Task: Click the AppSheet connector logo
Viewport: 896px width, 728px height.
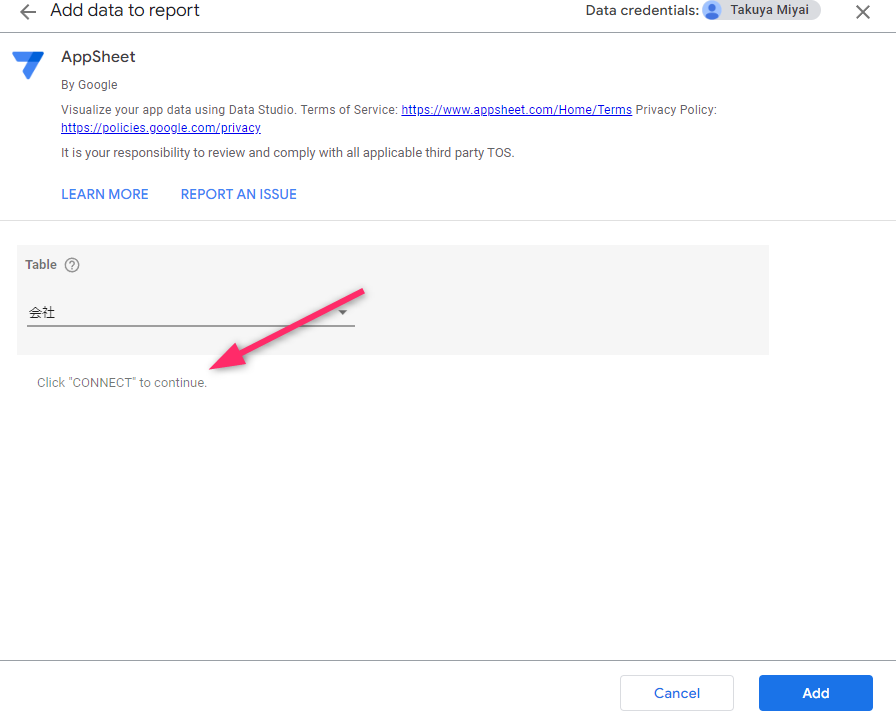Action: (28, 64)
